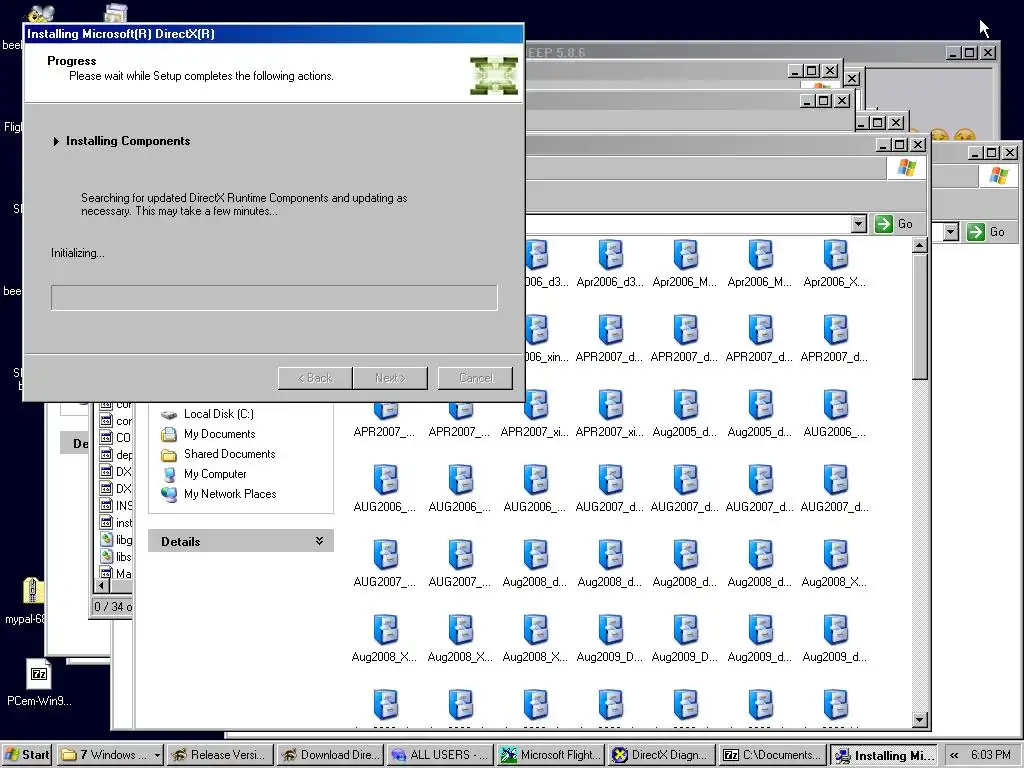Switch to C:\Documents... 7-Zip taskbar window

pyautogui.click(x=771, y=755)
